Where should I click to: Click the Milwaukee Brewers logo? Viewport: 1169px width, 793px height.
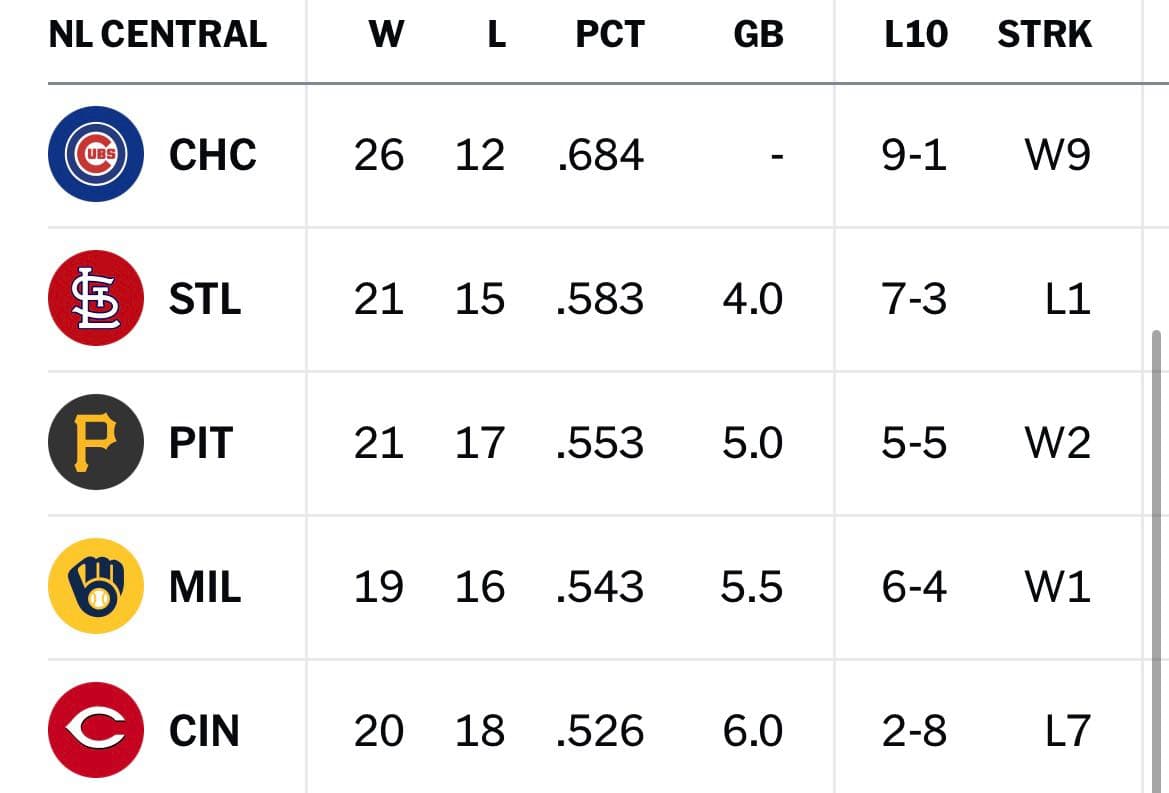pyautogui.click(x=95, y=586)
